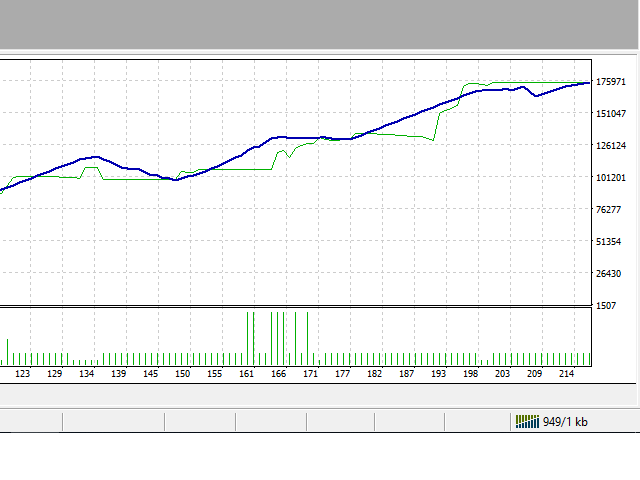Click the x-axis label 177
The width and height of the screenshot is (640, 480).
click(342, 373)
